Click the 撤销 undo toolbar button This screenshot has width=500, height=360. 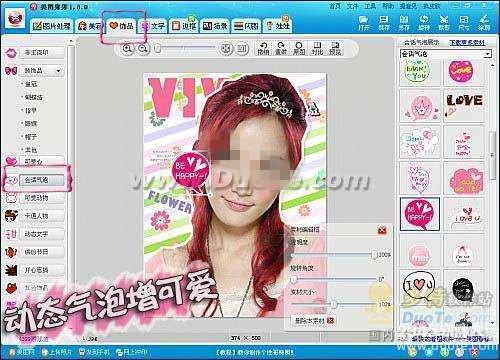[x=263, y=48]
